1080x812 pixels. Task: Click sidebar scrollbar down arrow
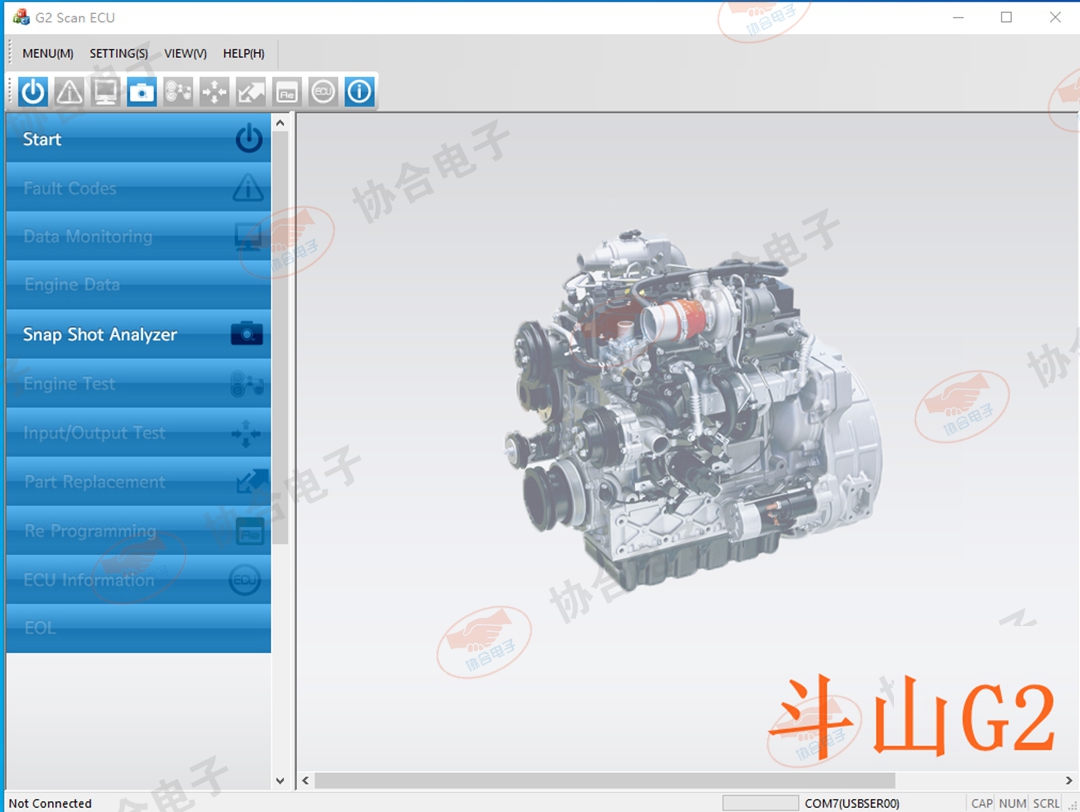[x=280, y=780]
